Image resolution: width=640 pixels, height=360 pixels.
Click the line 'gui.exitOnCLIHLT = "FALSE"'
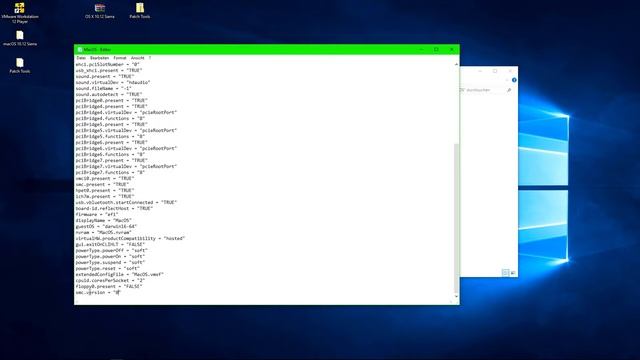(x=110, y=244)
